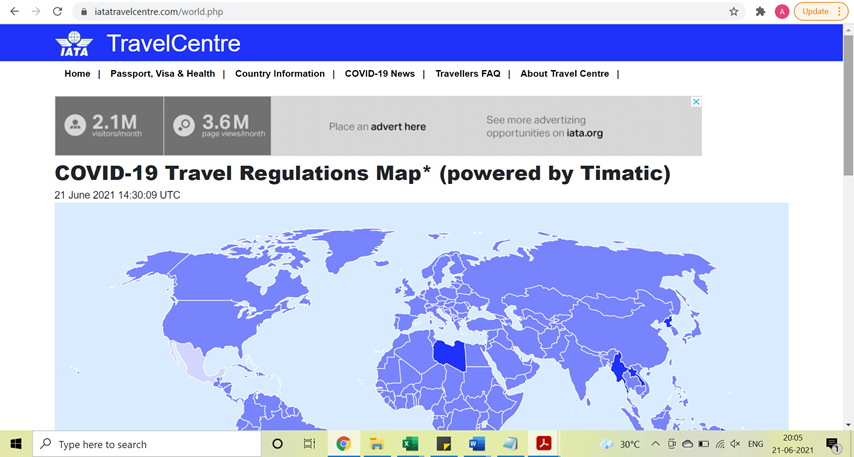Open the clock showing 20:05
This screenshot has width=854, height=457.
(x=792, y=444)
